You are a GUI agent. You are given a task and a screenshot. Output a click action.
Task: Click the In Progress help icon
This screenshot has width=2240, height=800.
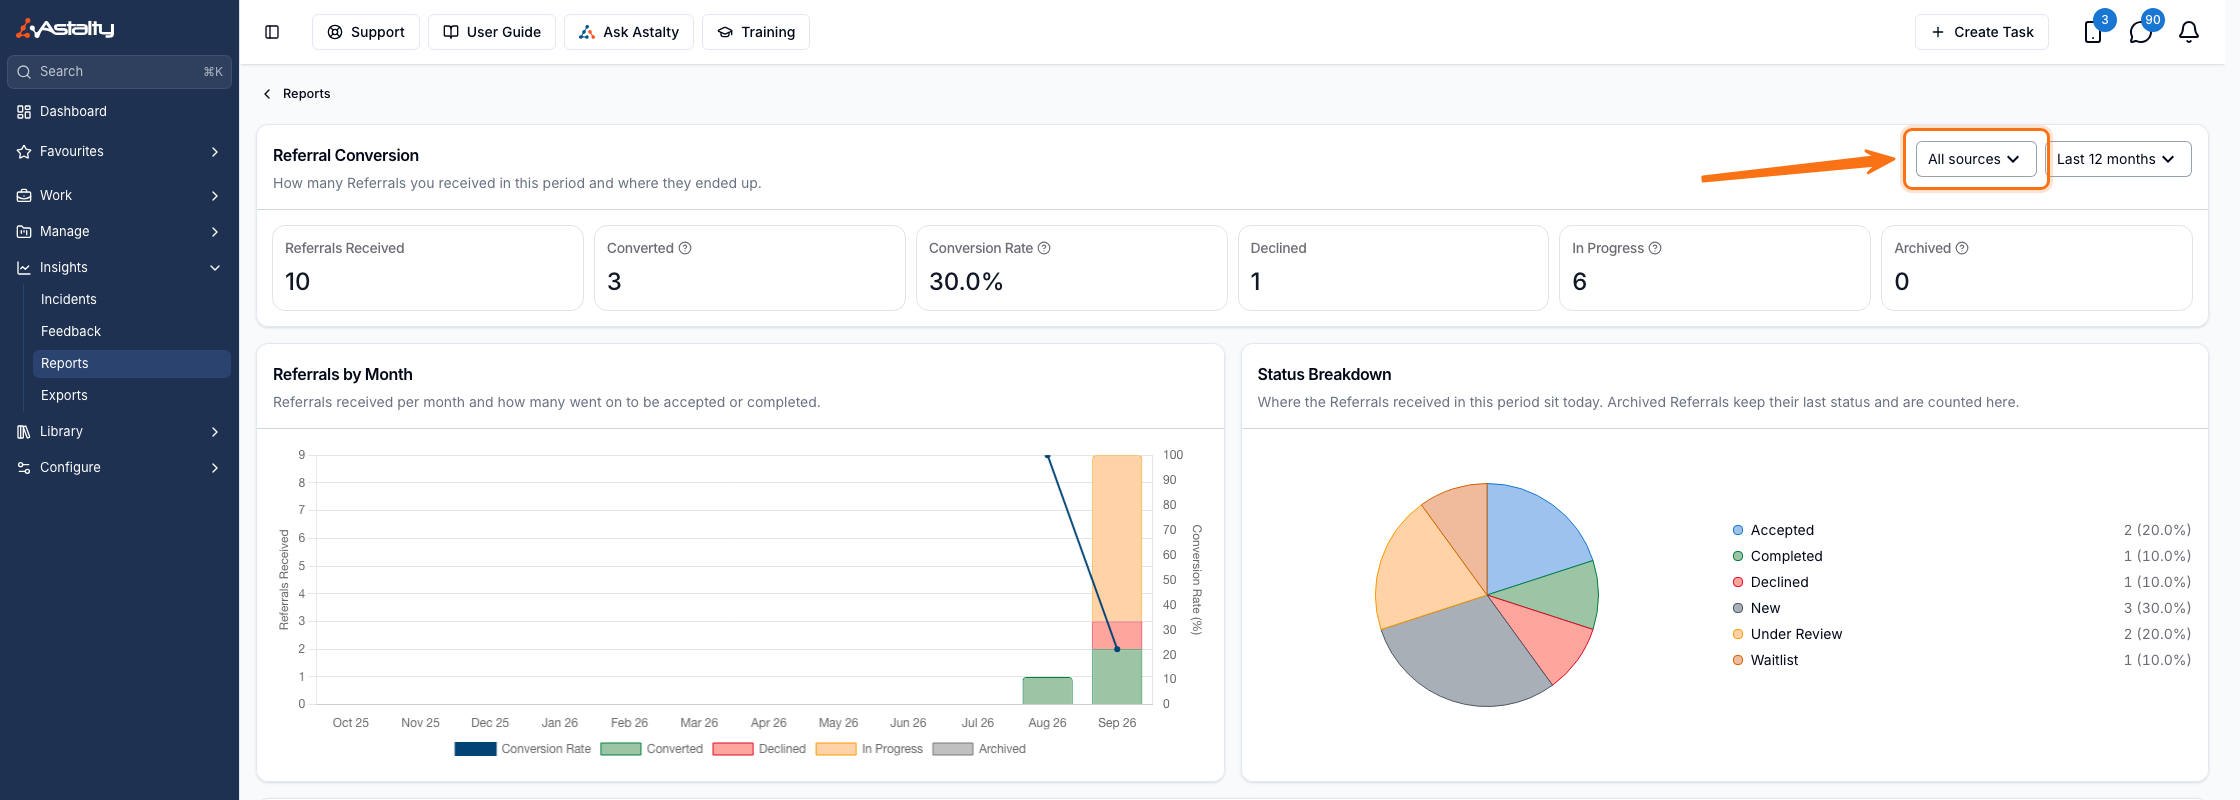point(1655,248)
